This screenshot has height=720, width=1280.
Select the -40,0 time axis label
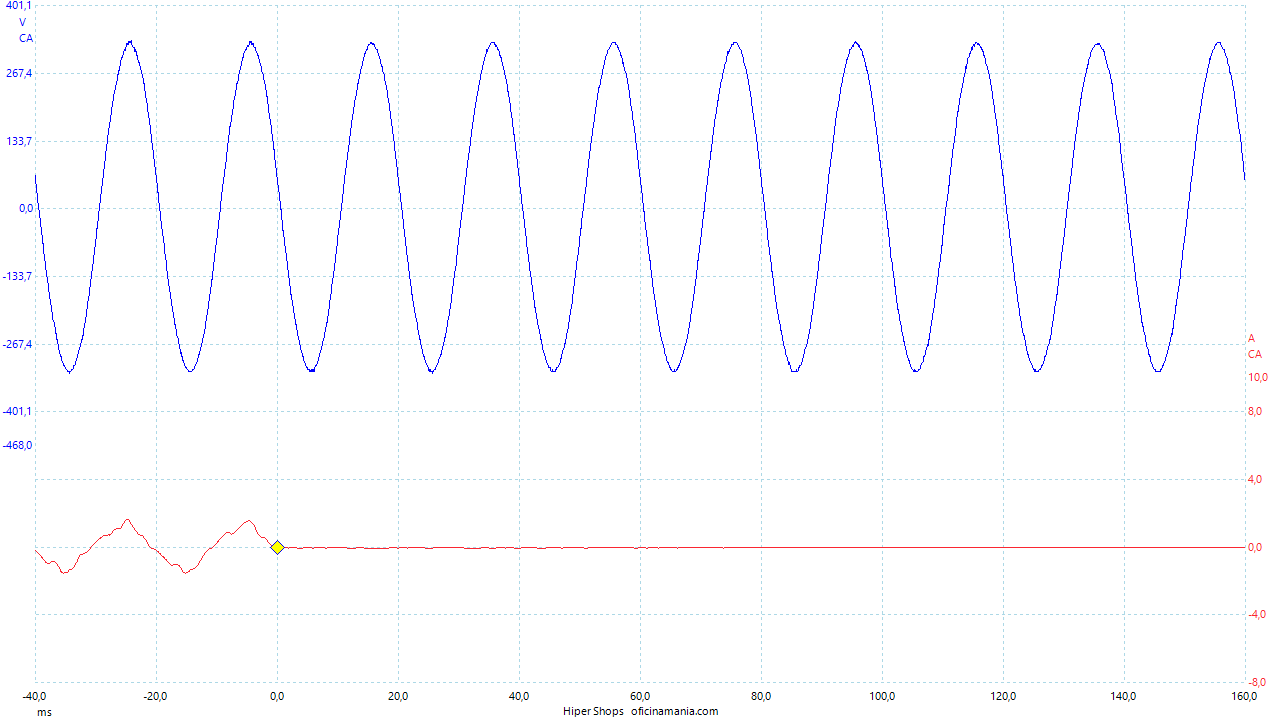pos(35,696)
